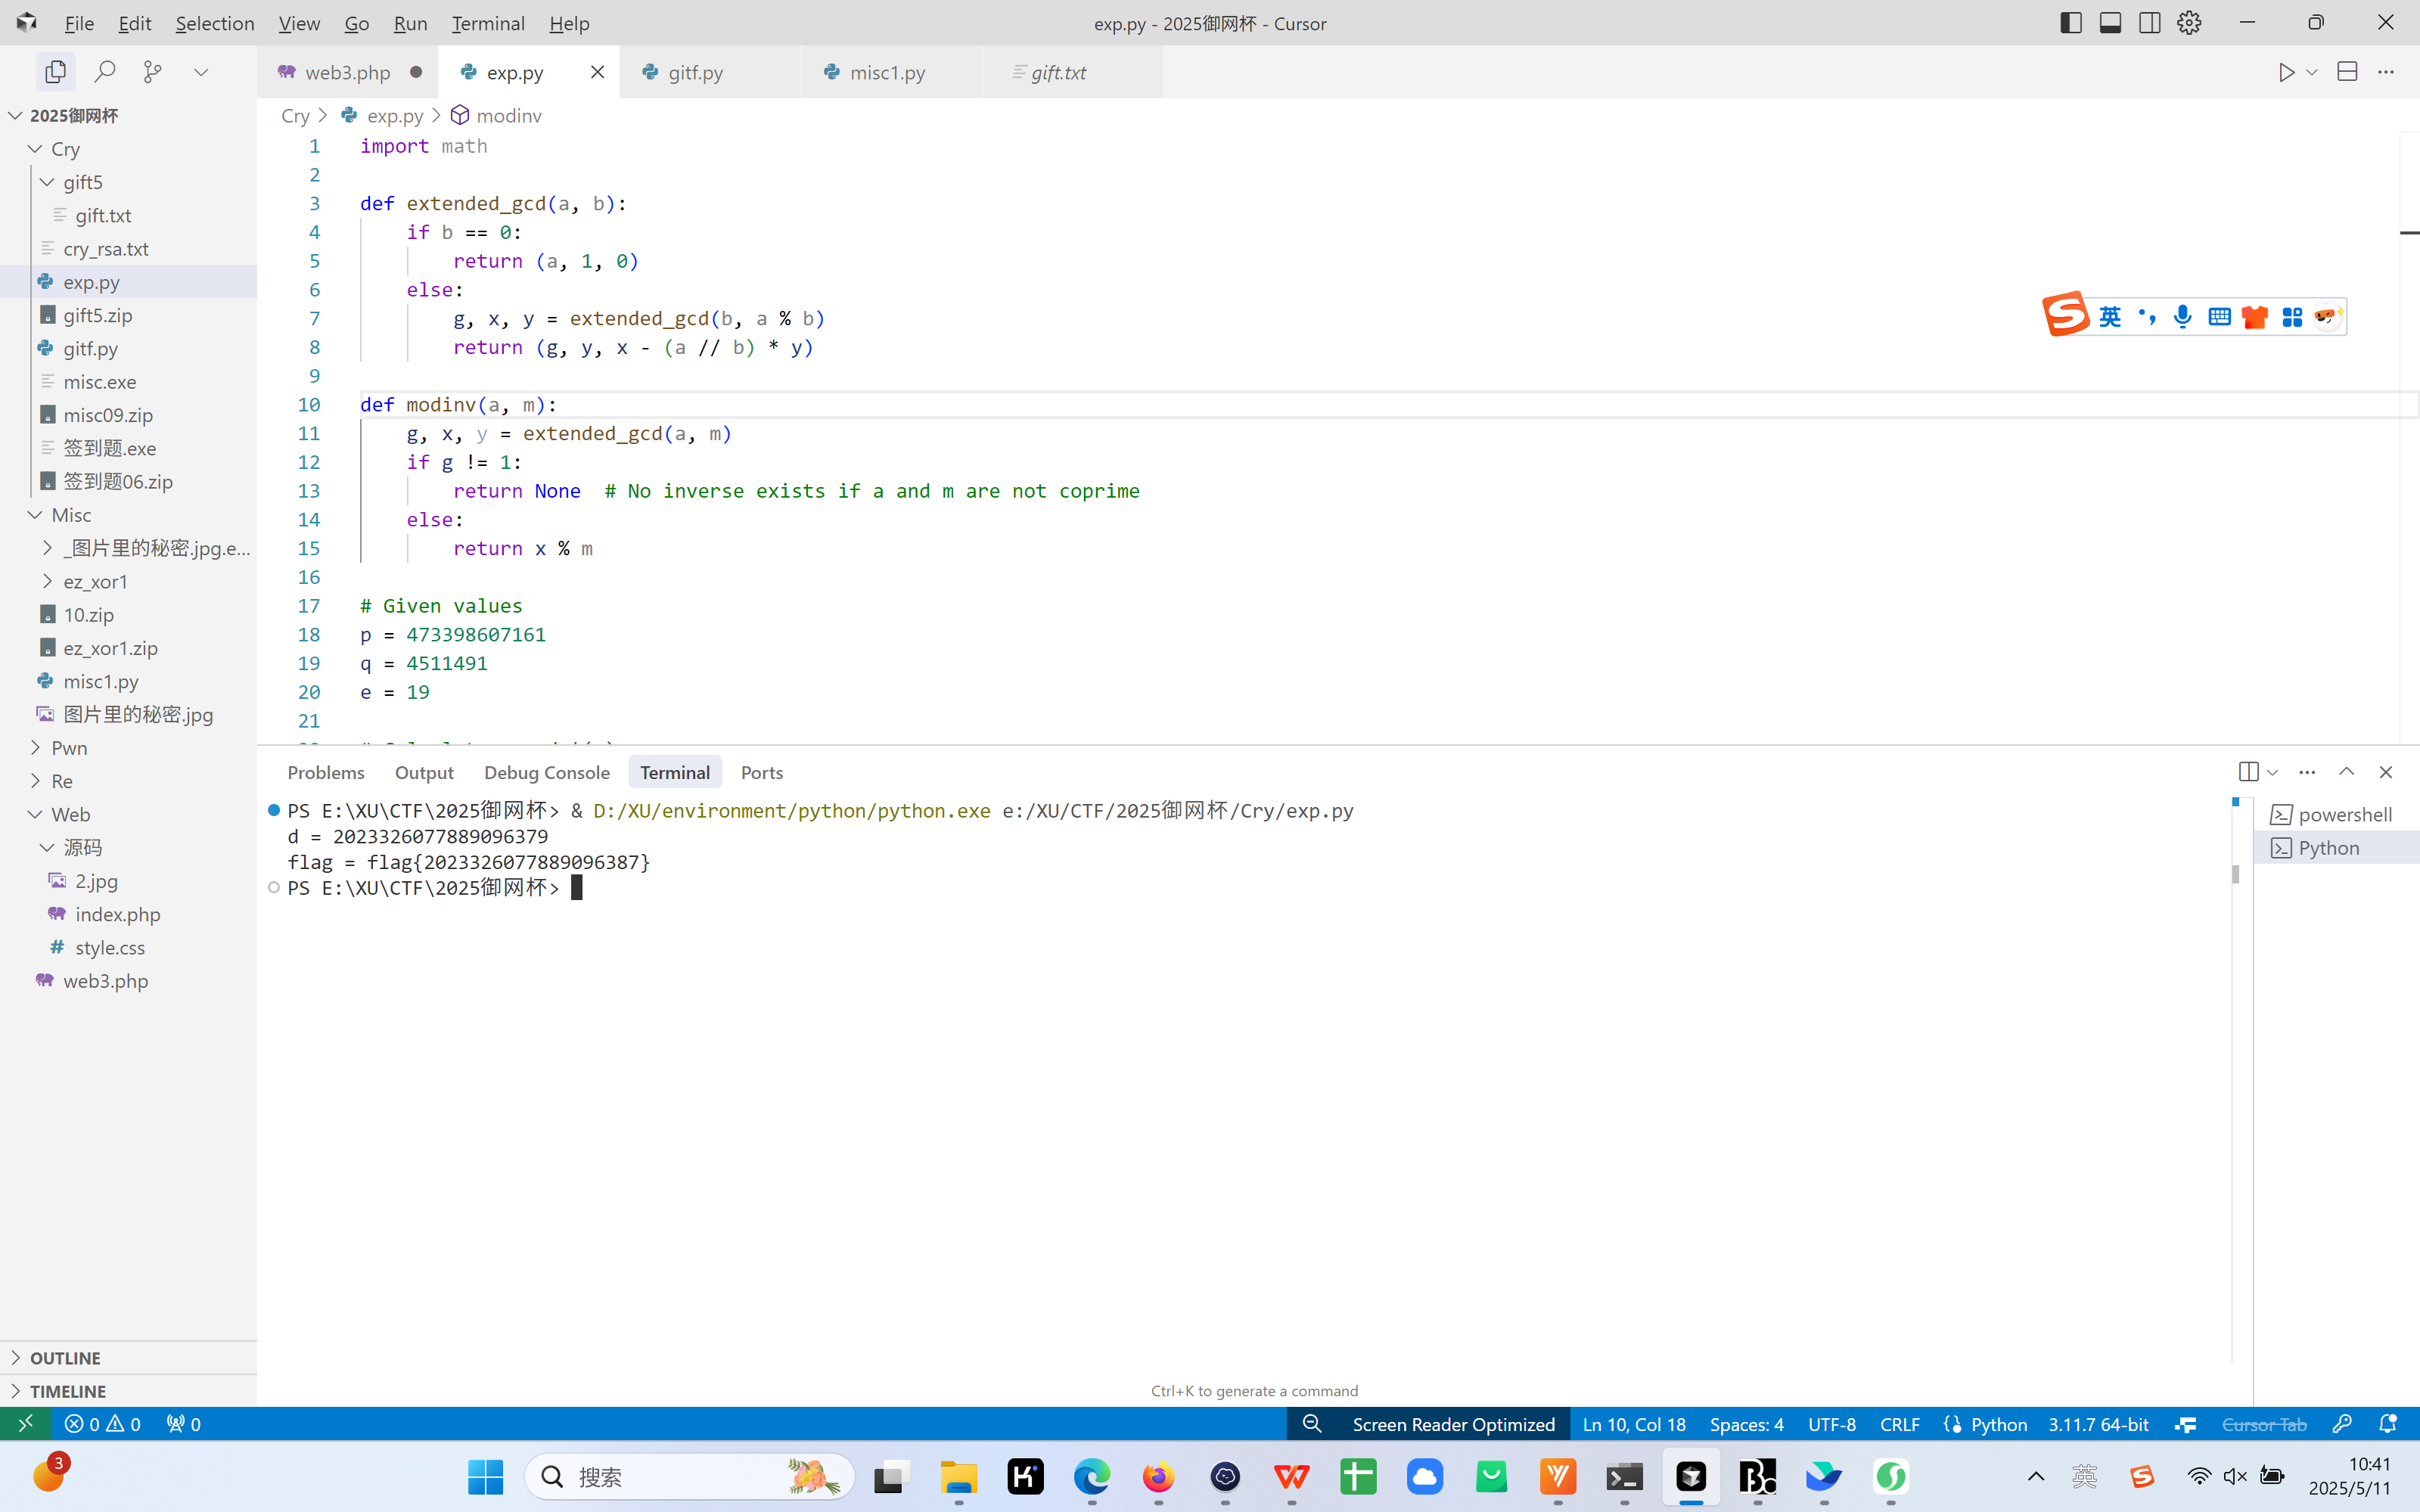Open notifications bell icon
The image size is (2420, 1512).
pyautogui.click(x=2388, y=1423)
